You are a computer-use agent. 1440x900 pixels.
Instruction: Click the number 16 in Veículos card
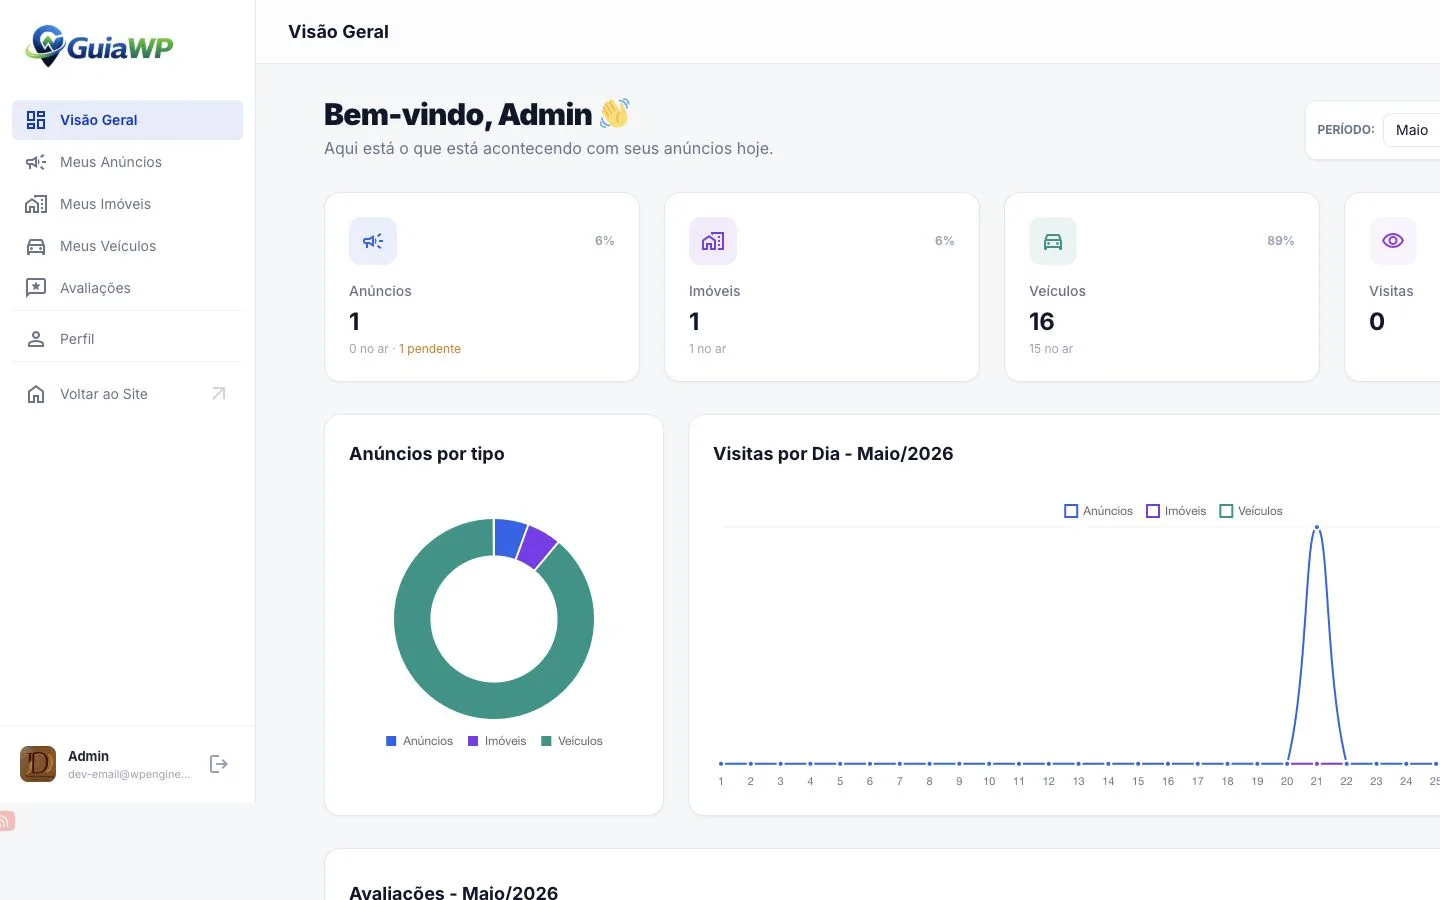click(x=1041, y=321)
